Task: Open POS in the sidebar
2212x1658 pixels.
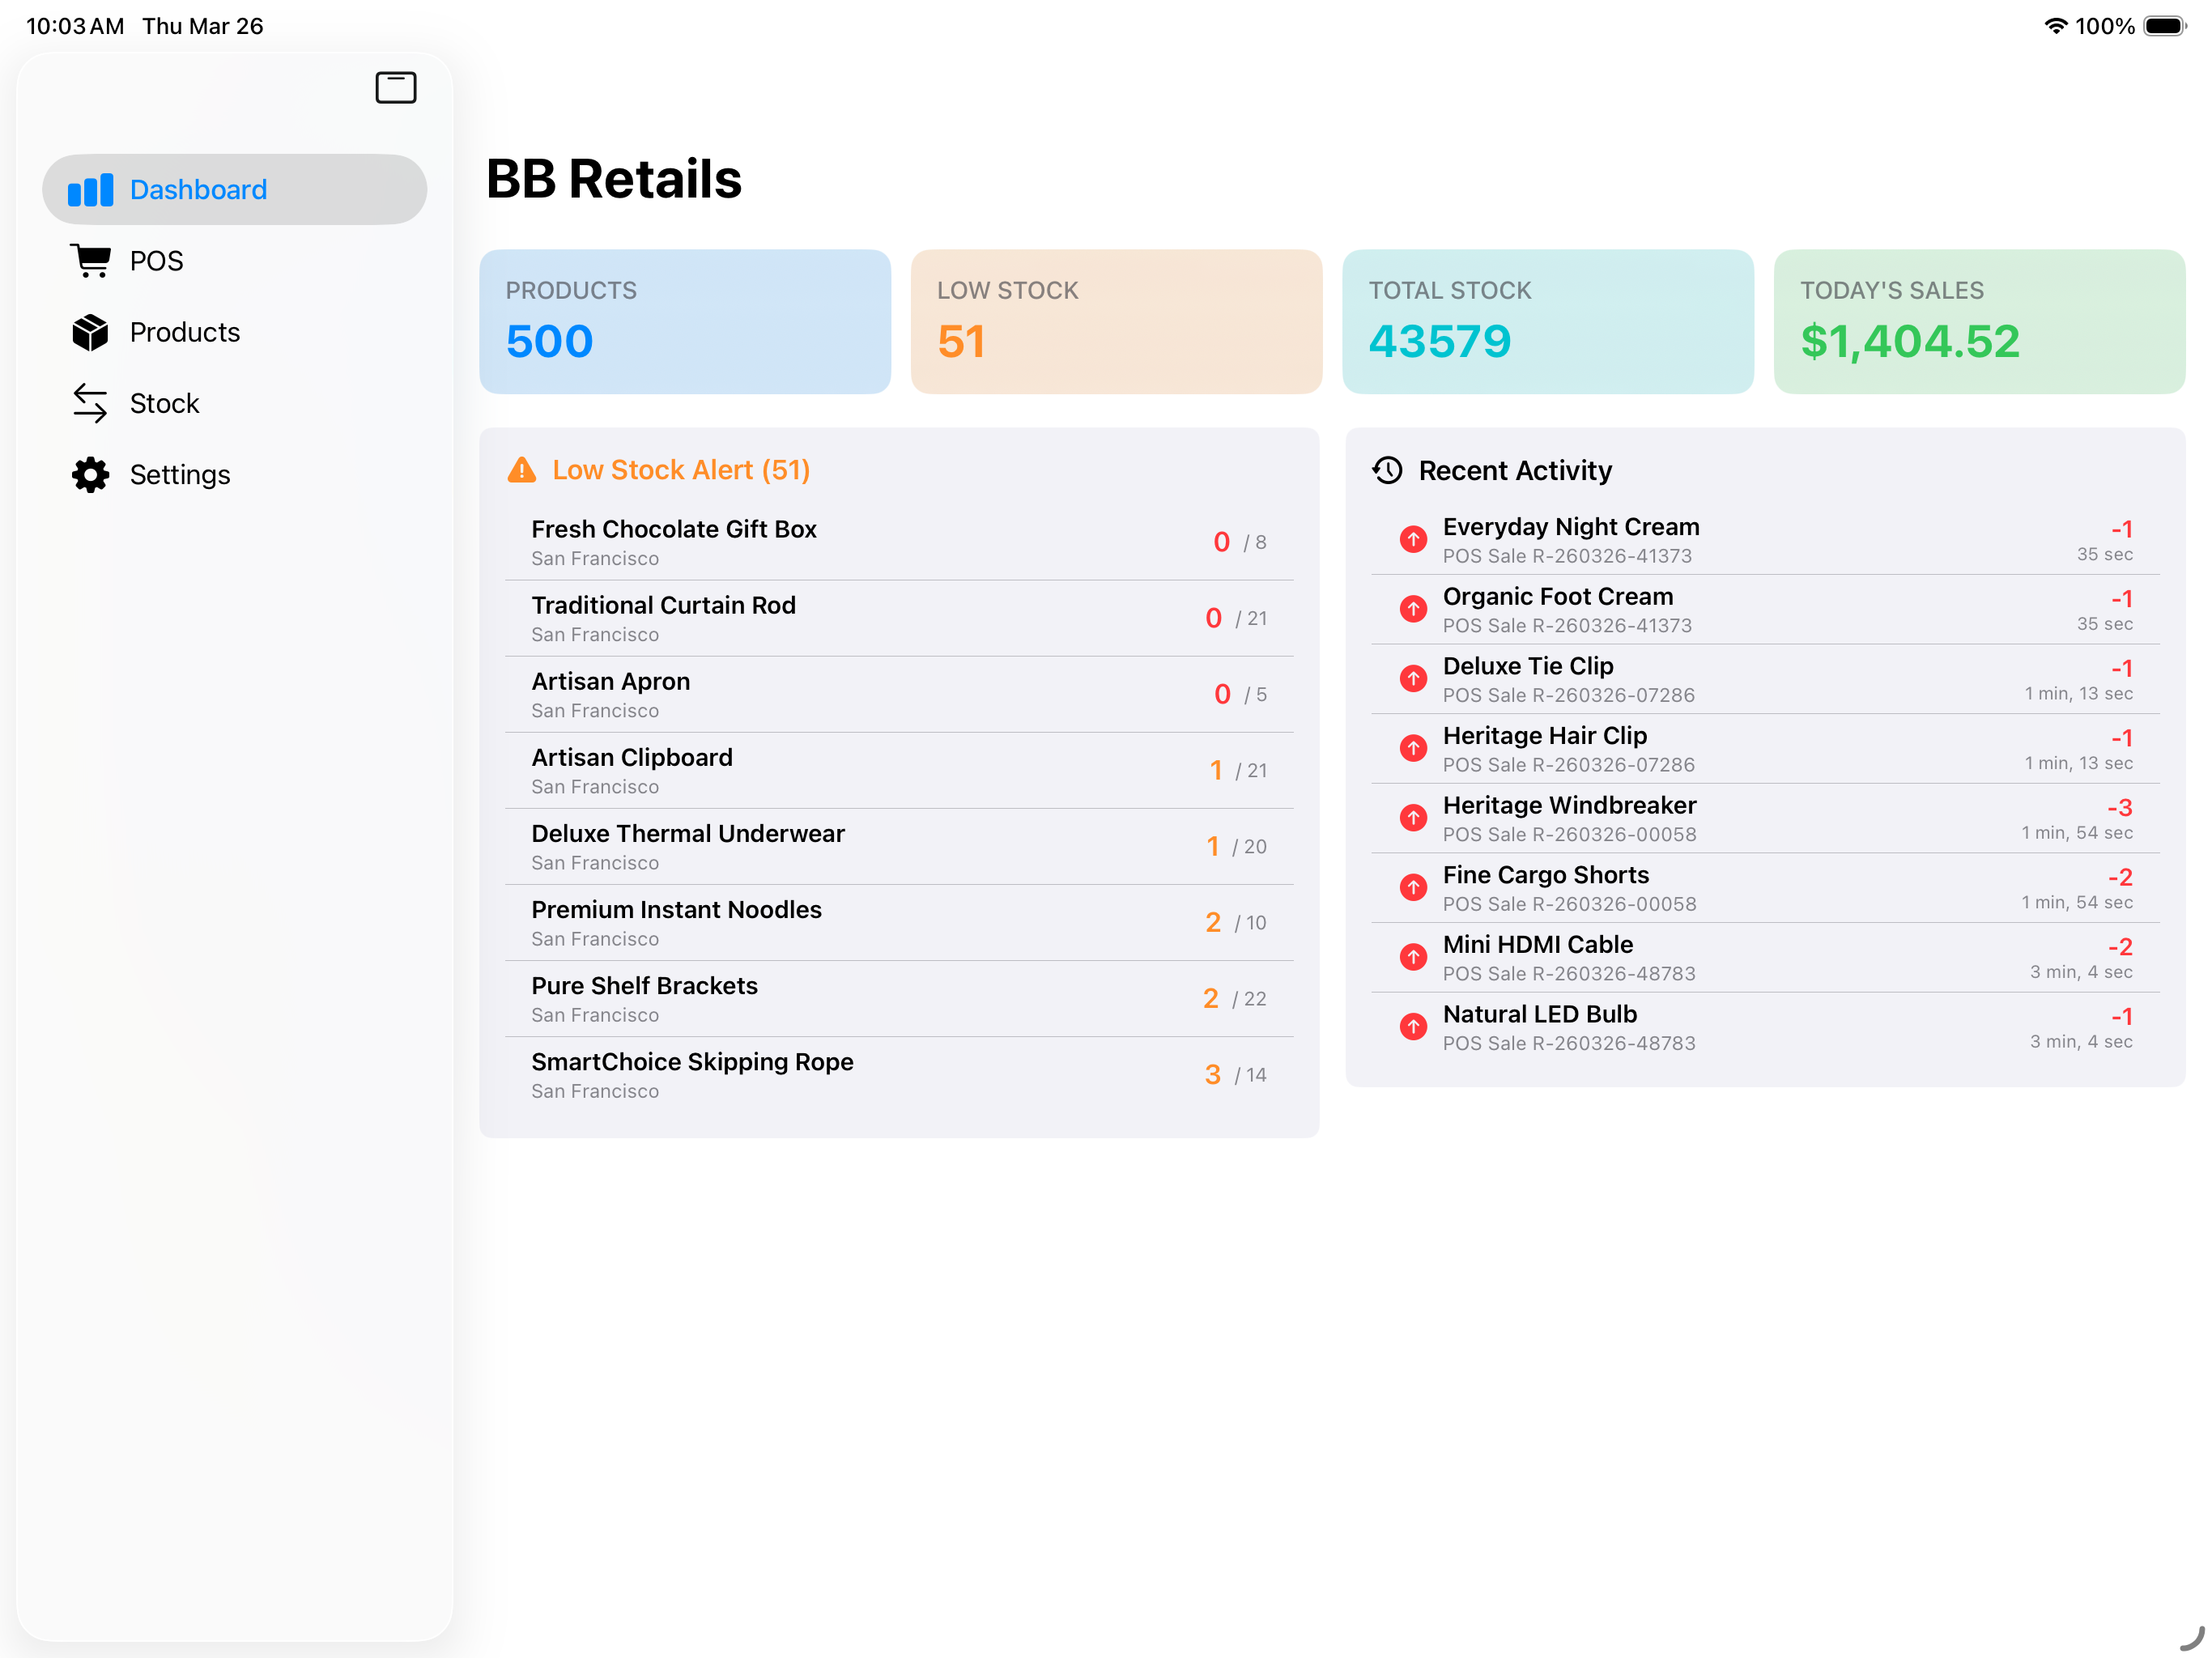Action: 234,261
